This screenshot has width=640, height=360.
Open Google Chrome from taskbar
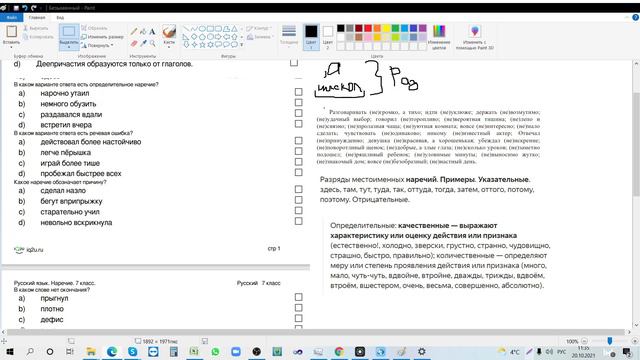coord(339,351)
